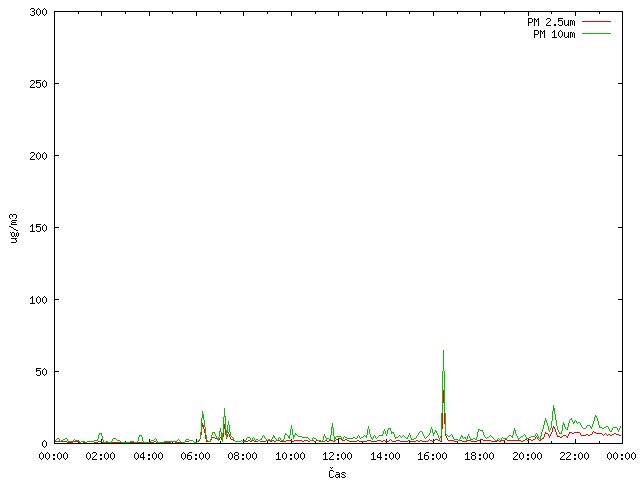Click the 12:00 time label

[x=338, y=456]
